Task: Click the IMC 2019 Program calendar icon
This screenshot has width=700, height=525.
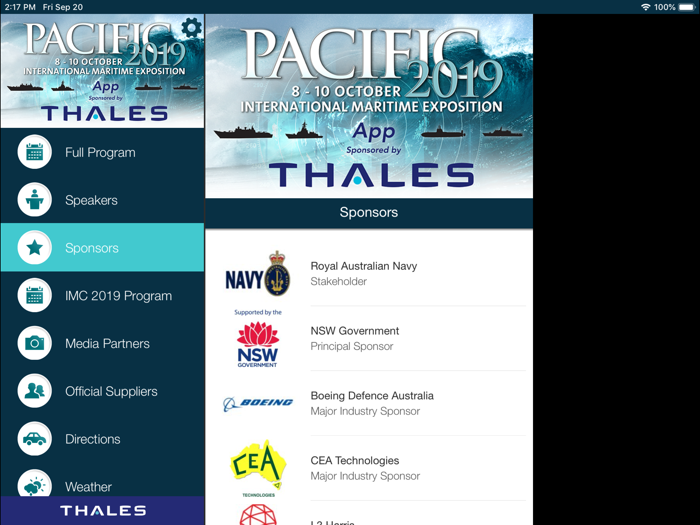Action: (x=34, y=295)
